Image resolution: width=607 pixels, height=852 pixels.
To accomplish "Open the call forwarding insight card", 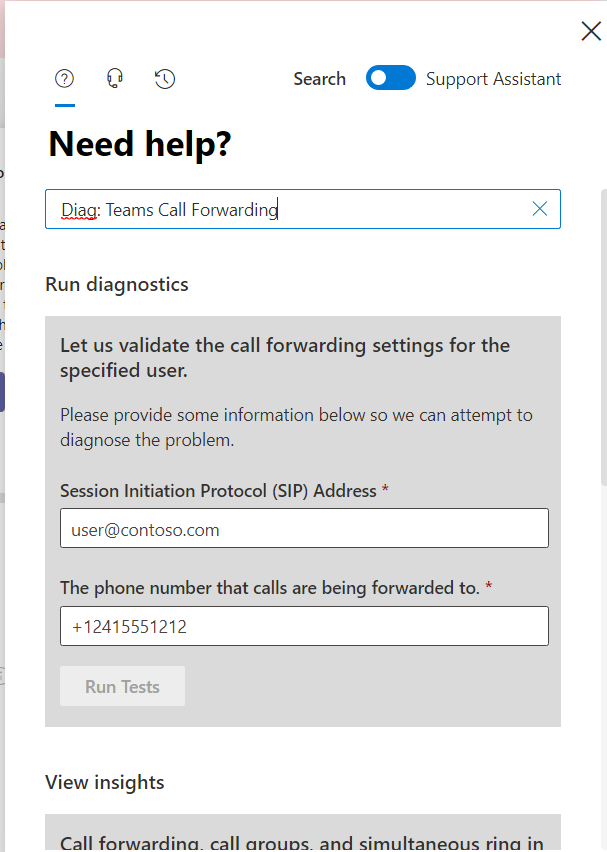I will pos(302,840).
